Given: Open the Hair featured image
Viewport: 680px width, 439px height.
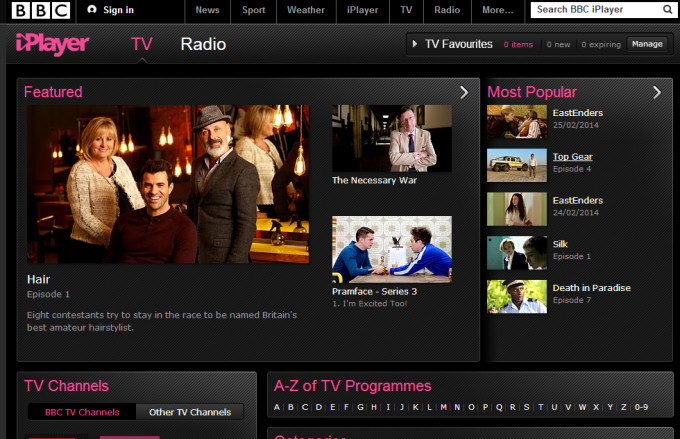Looking at the screenshot, I should [x=168, y=184].
